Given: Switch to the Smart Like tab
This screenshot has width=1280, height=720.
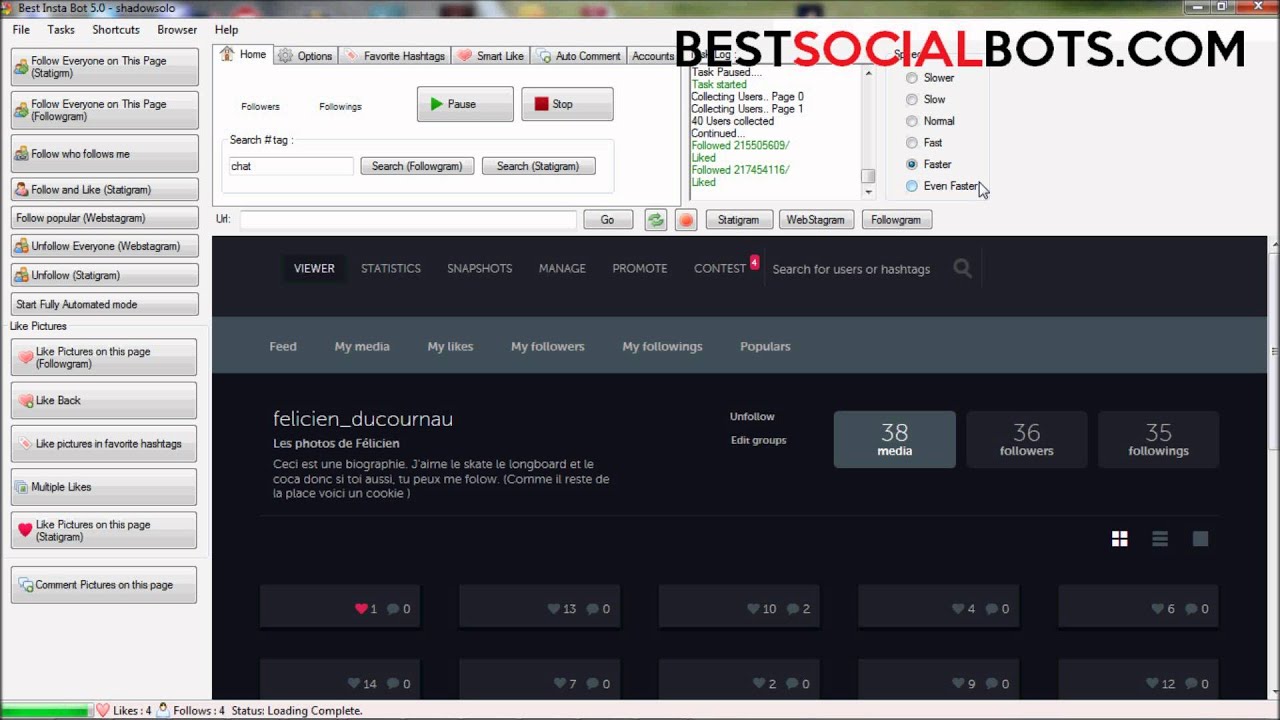Looking at the screenshot, I should (491, 56).
